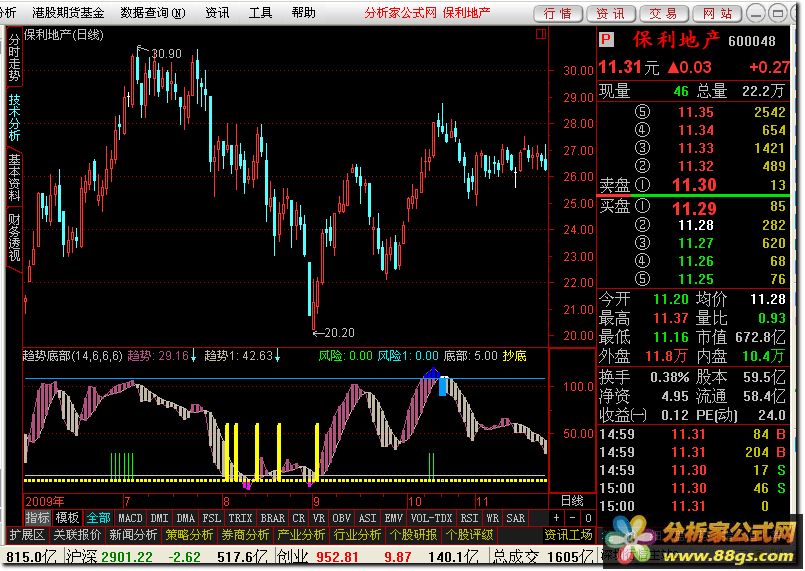805x571 pixels.
Task: Select the OBV indicator
Action: [341, 518]
